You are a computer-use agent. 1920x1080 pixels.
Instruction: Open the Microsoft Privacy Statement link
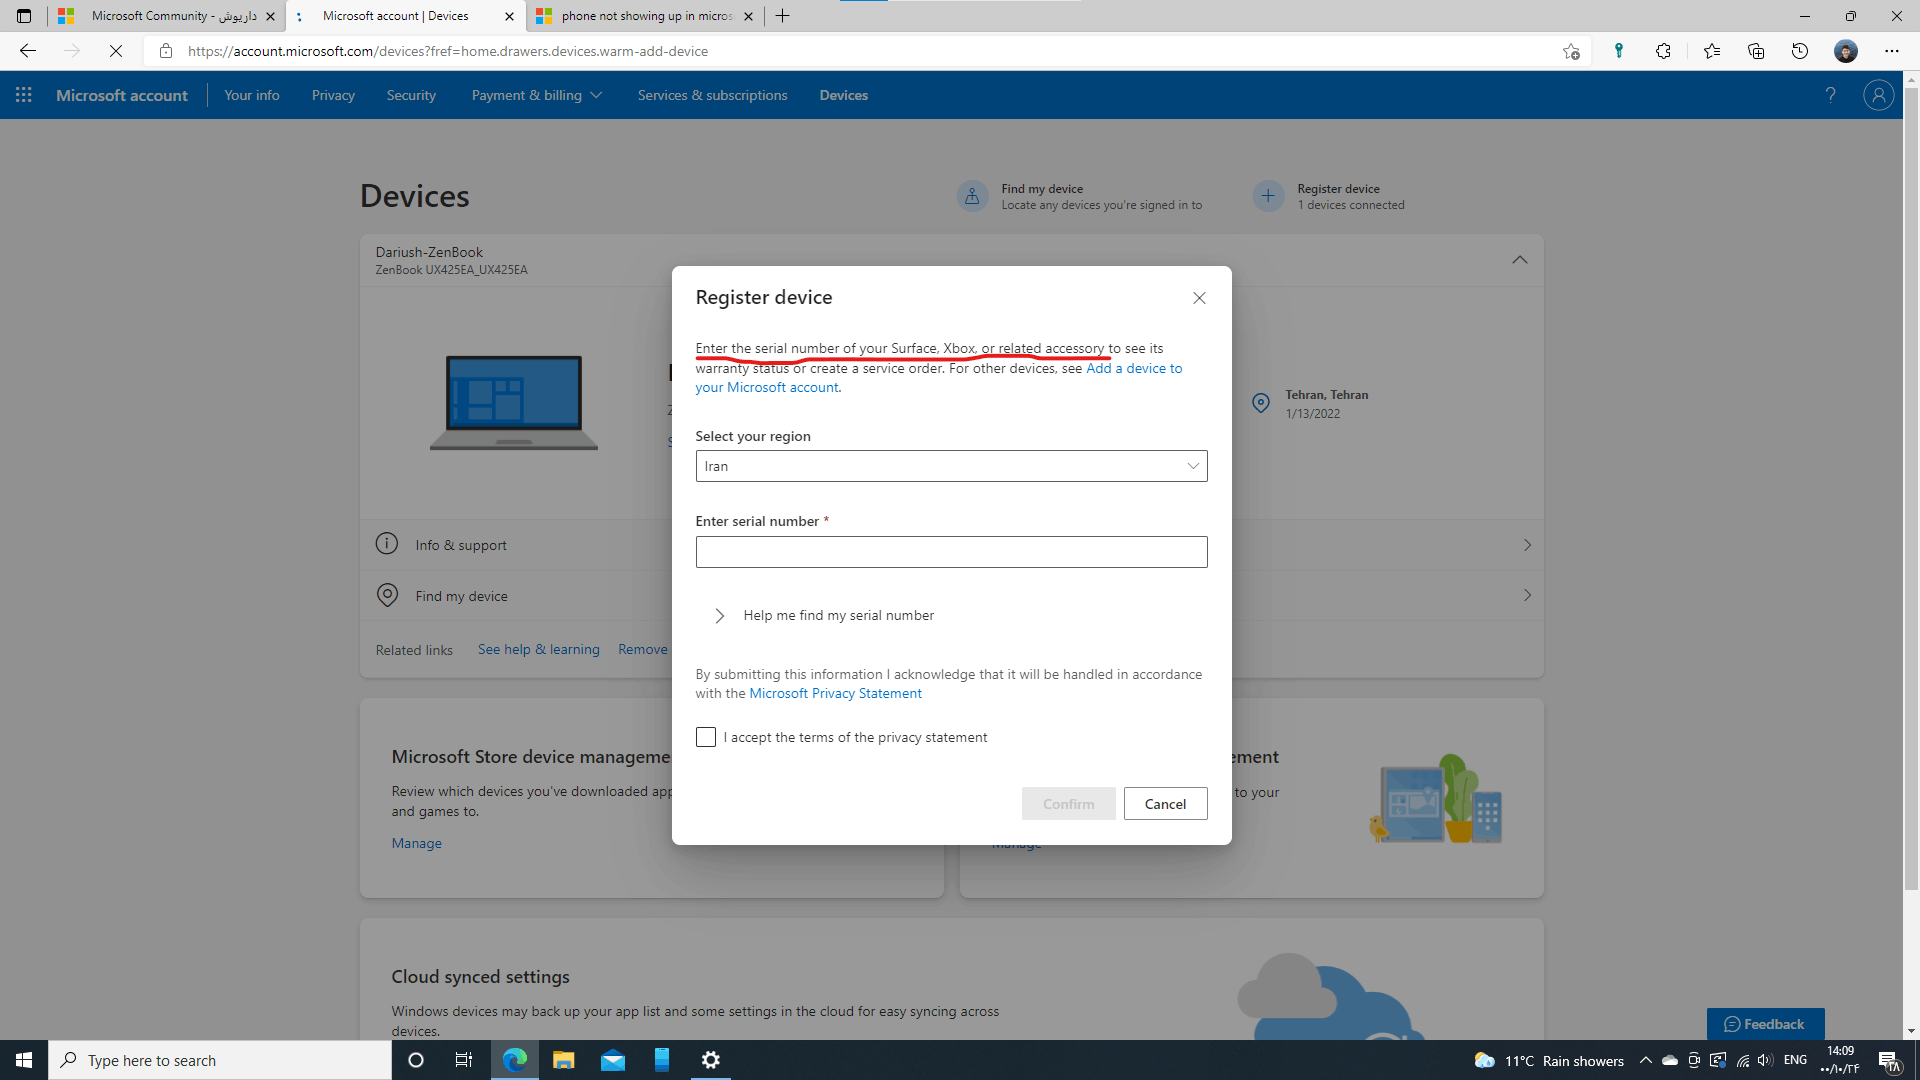(x=835, y=693)
